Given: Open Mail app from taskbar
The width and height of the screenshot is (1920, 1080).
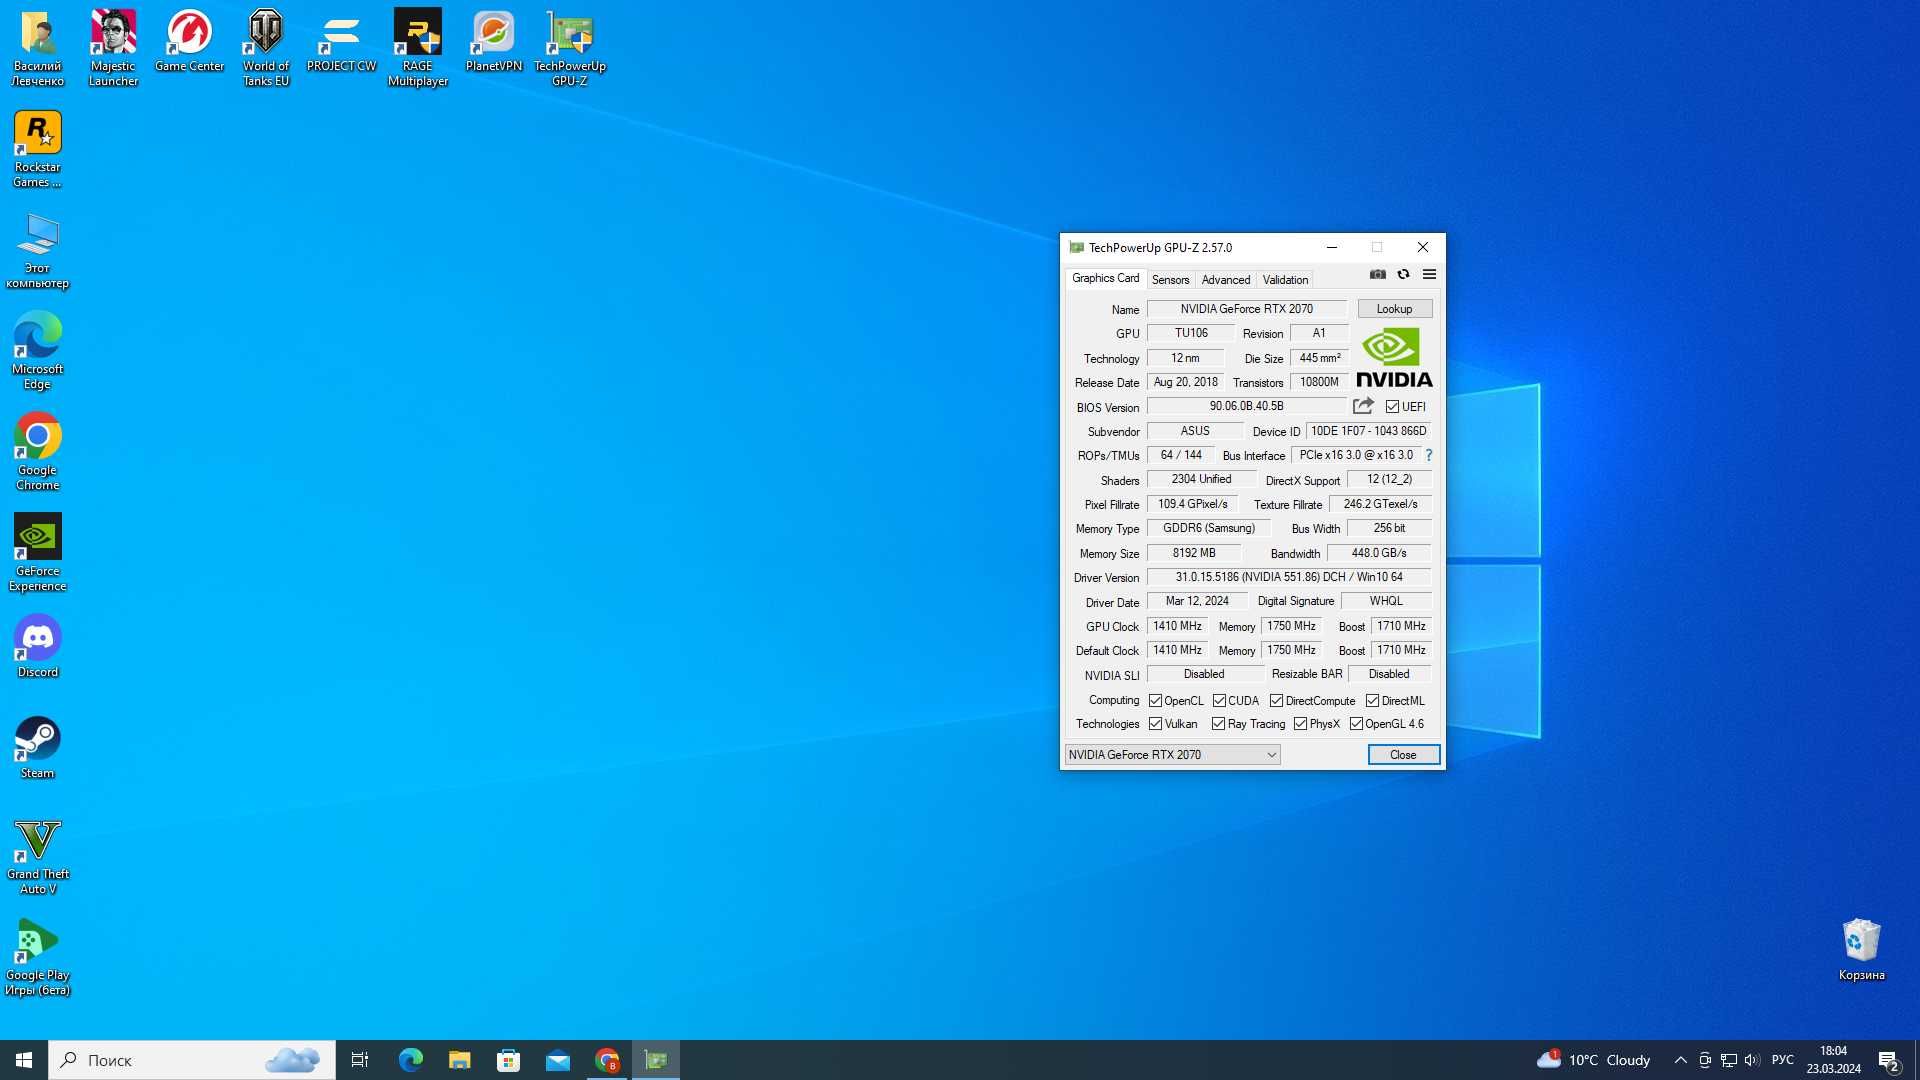Looking at the screenshot, I should (557, 1060).
